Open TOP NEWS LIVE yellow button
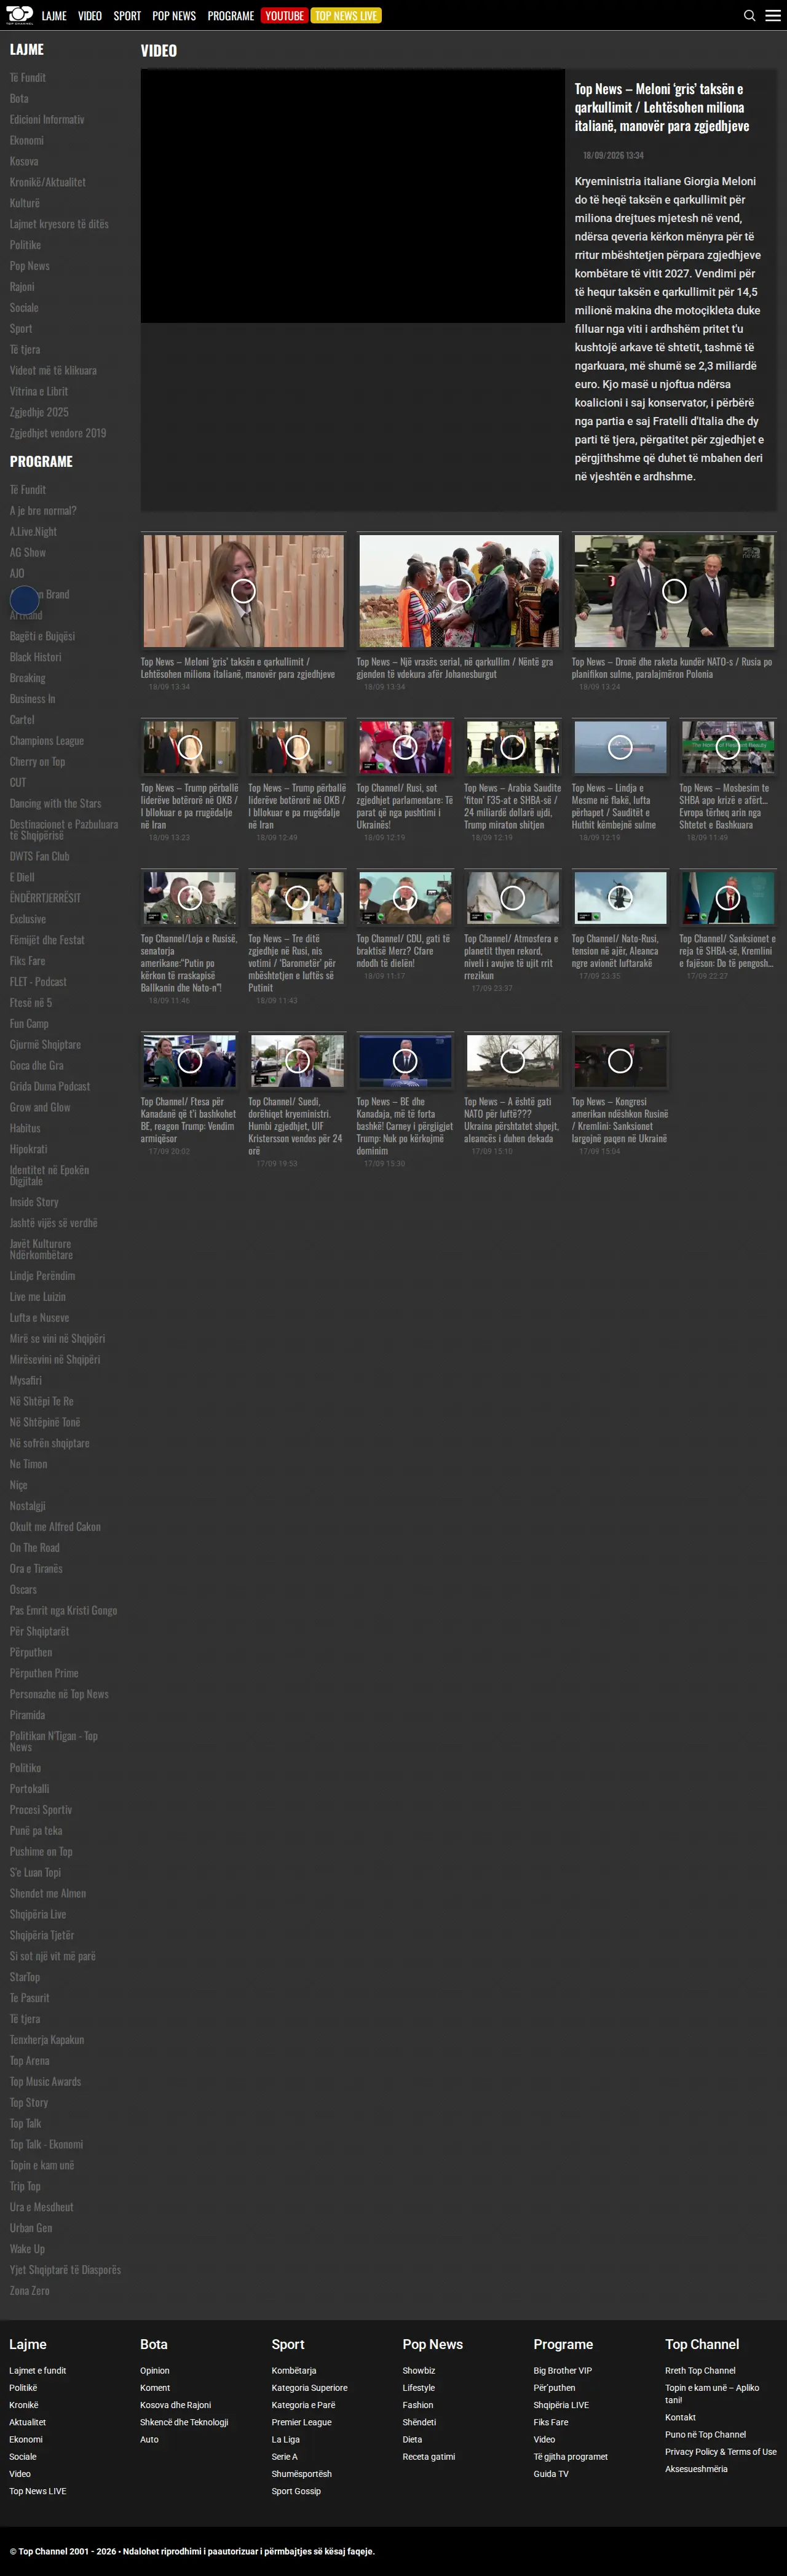The height and width of the screenshot is (2576, 787). coord(346,16)
